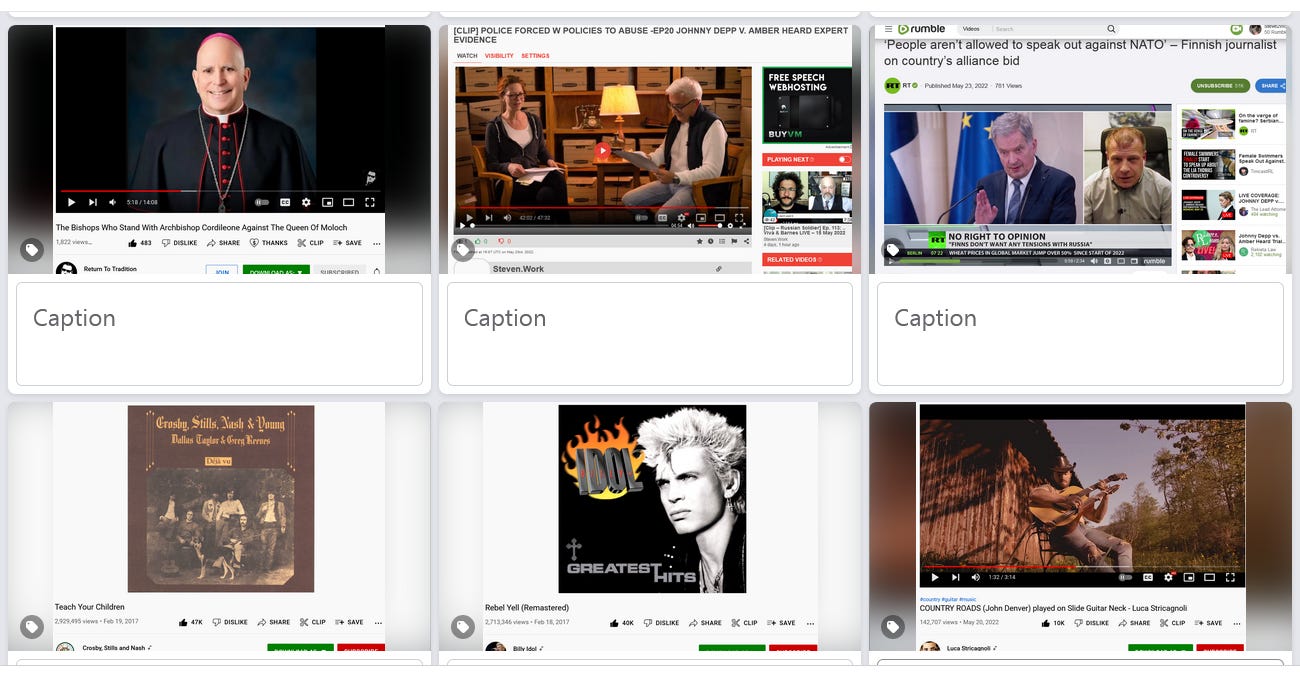Viewport: 1300px width, 677px height.
Task: Toggle CC in the Depp clip player
Action: (661, 217)
